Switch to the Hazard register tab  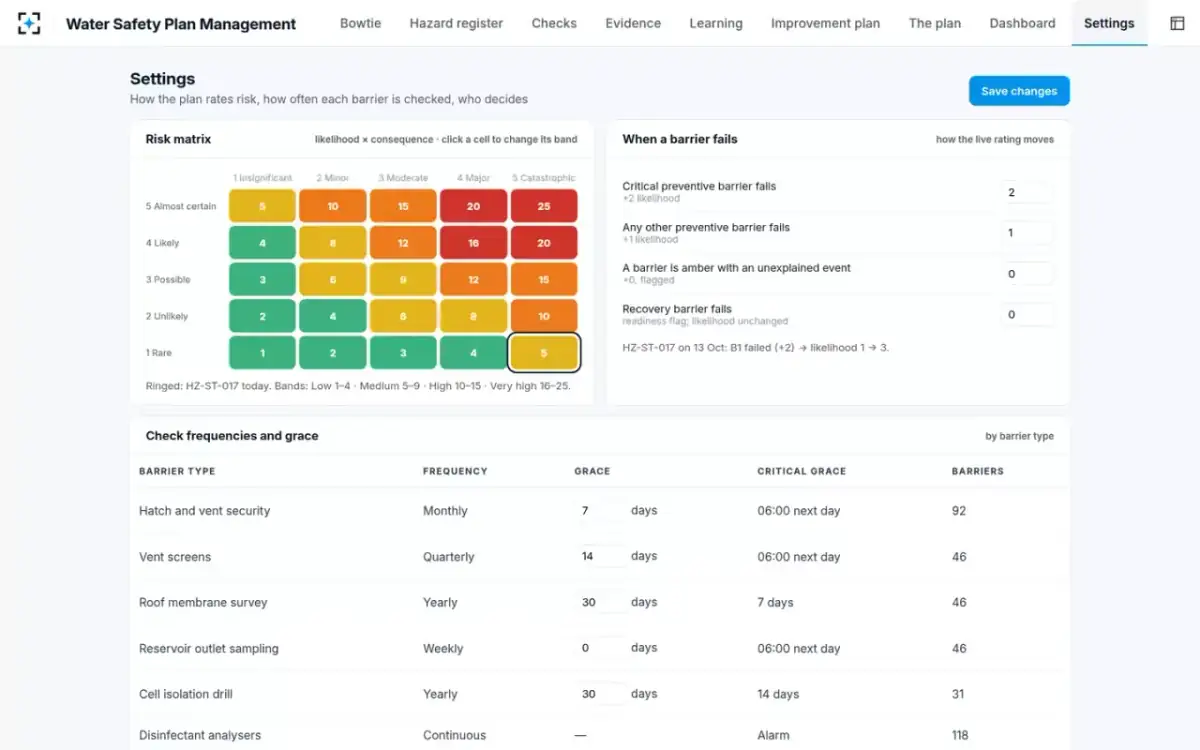(456, 23)
